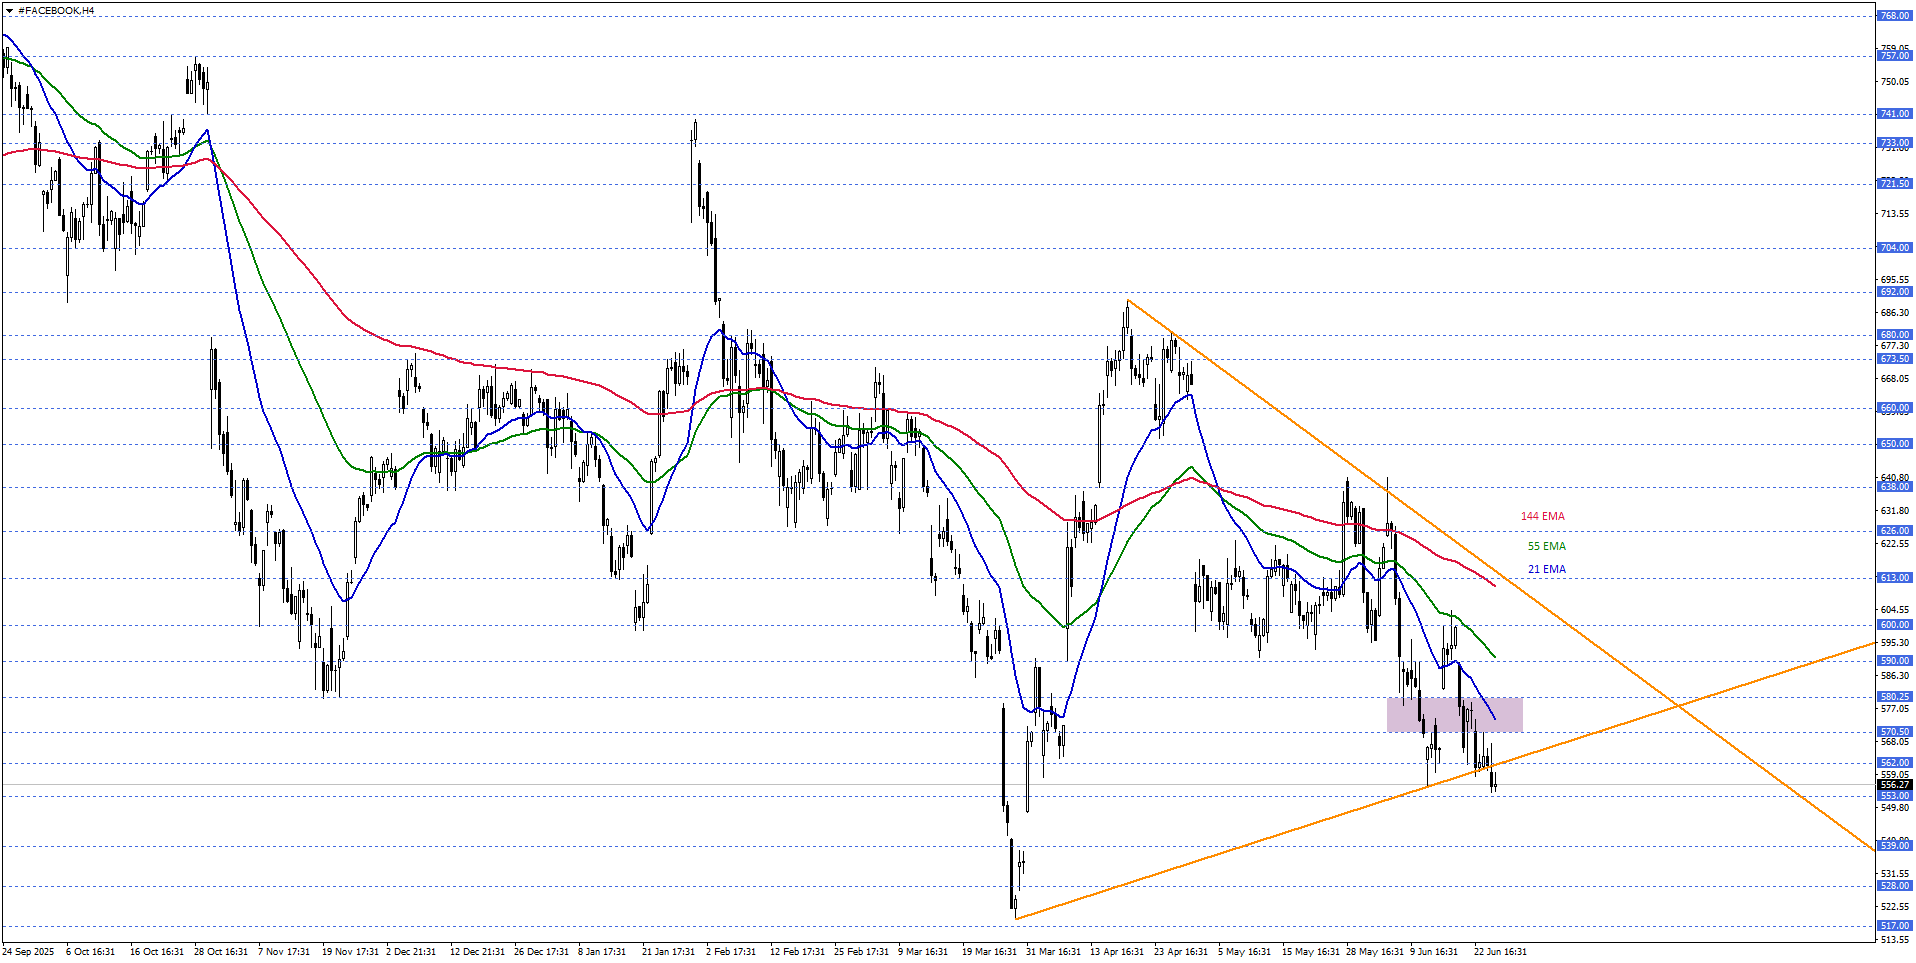The width and height of the screenshot is (1916, 963).
Task: Click the 600.00 level price tag
Action: pyautogui.click(x=1895, y=625)
